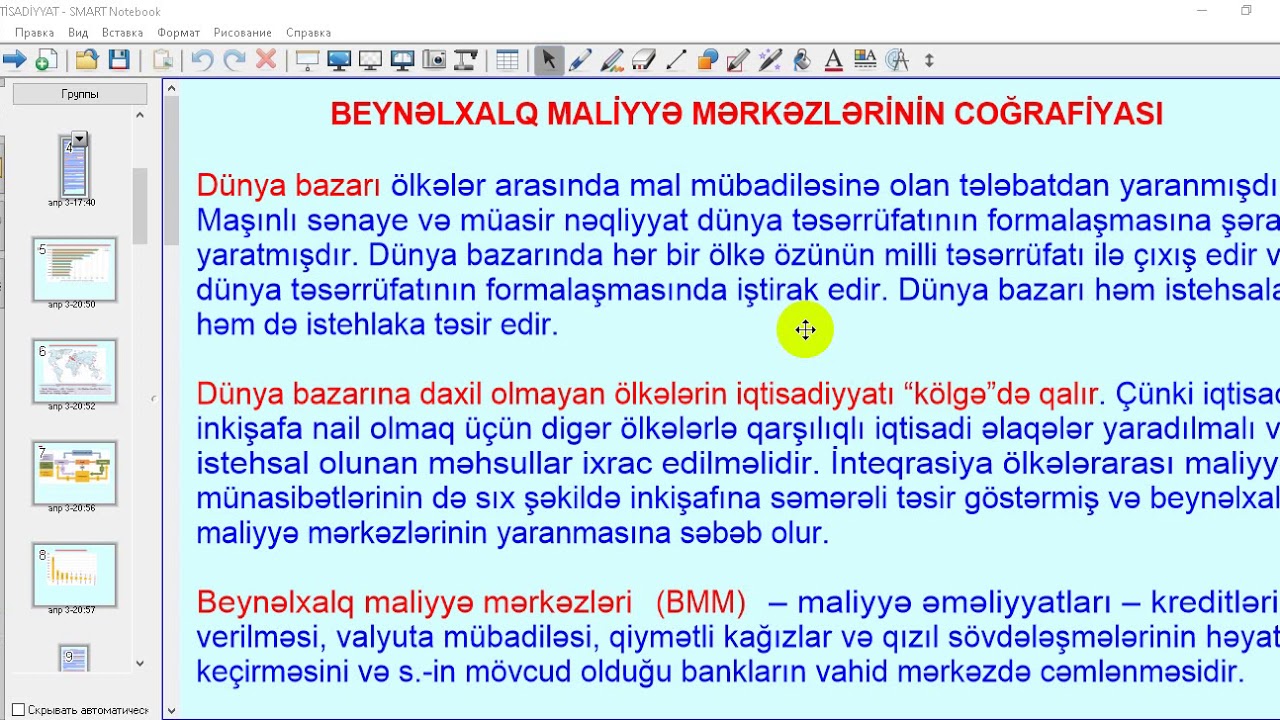Add a new page with the green plus
The width and height of the screenshot is (1280, 720).
[x=44, y=60]
